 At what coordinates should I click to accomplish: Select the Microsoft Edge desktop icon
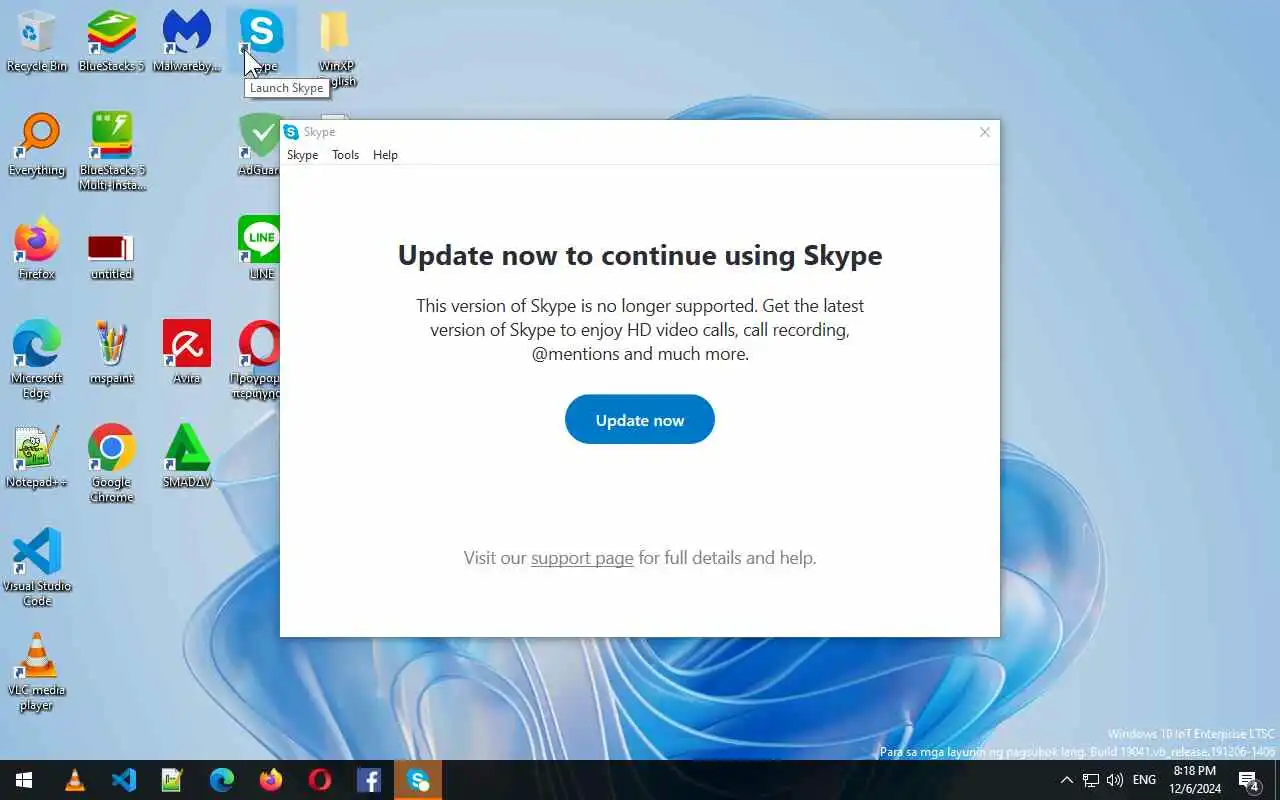pos(37,360)
